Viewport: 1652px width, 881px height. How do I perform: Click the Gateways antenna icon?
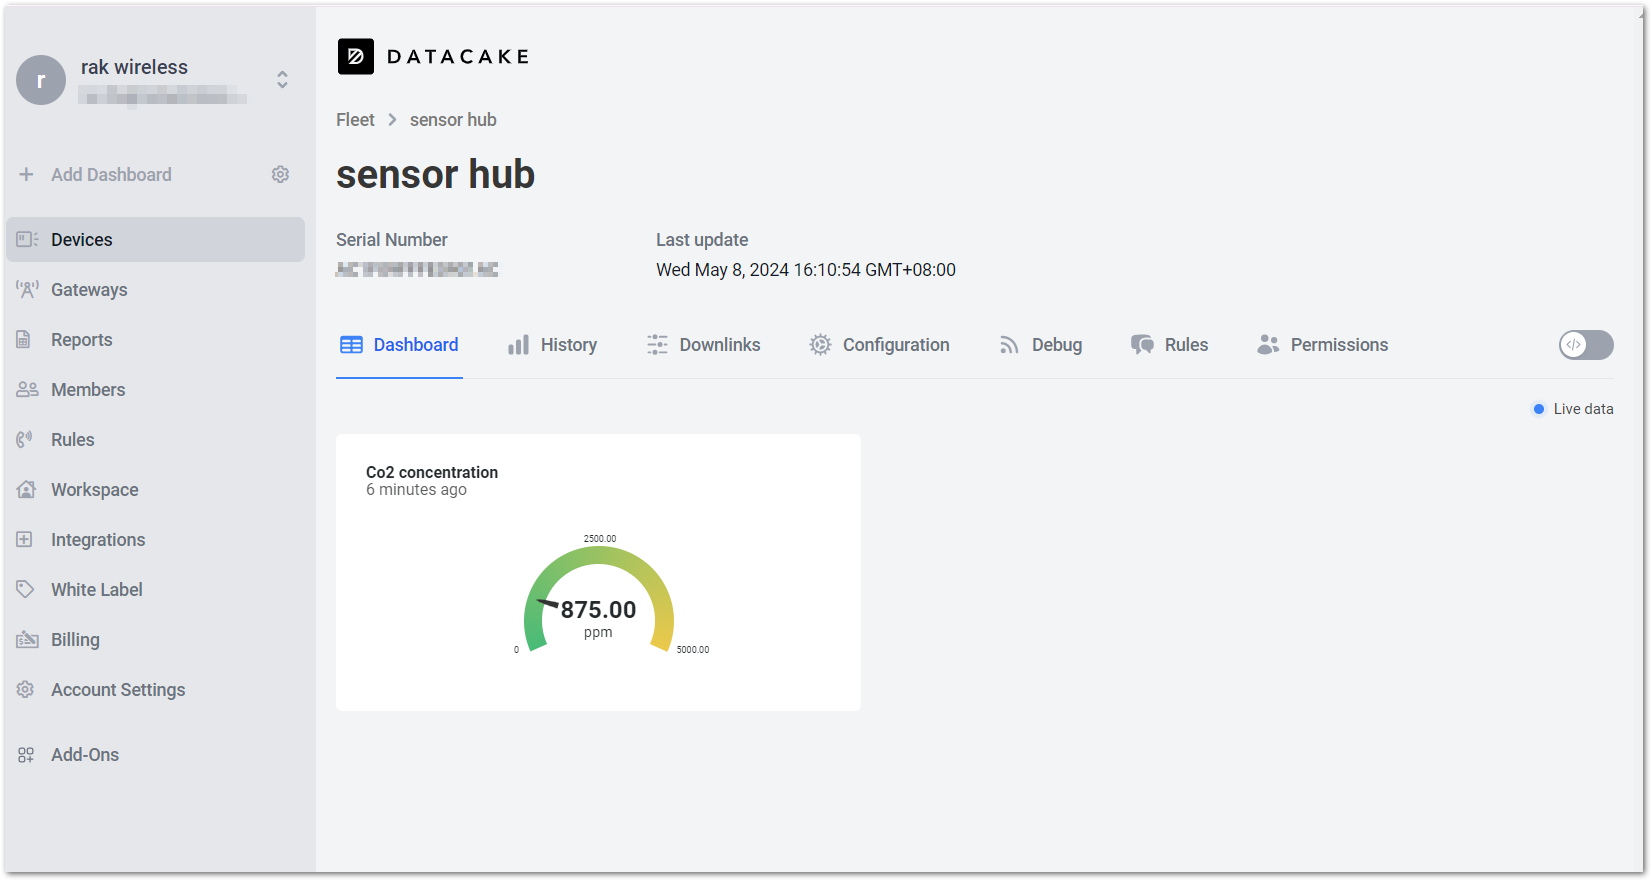(27, 290)
